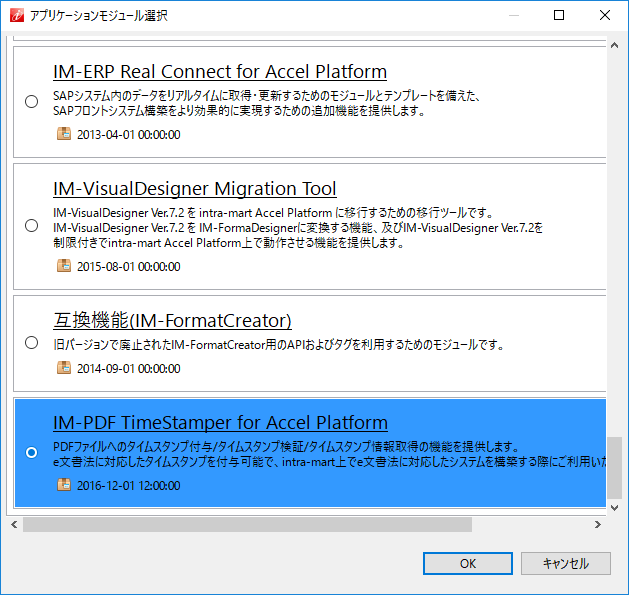Viewport: 629px width, 595px height.
Task: Click package icon beside 2014-09-01 date
Action: pyautogui.click(x=64, y=368)
